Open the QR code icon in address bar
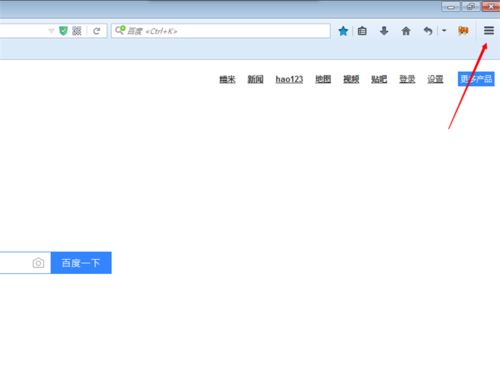The width and height of the screenshot is (500, 375). [77, 31]
